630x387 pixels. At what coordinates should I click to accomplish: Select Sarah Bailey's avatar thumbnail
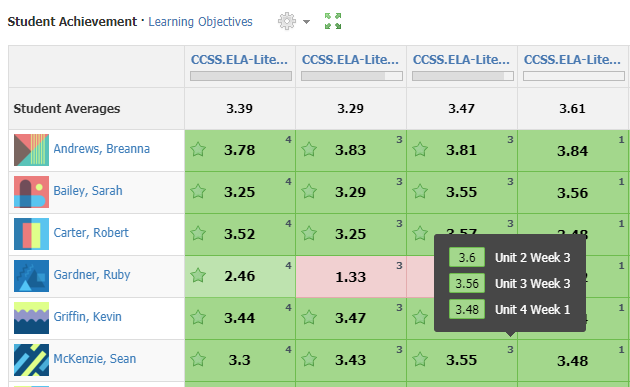[31, 192]
